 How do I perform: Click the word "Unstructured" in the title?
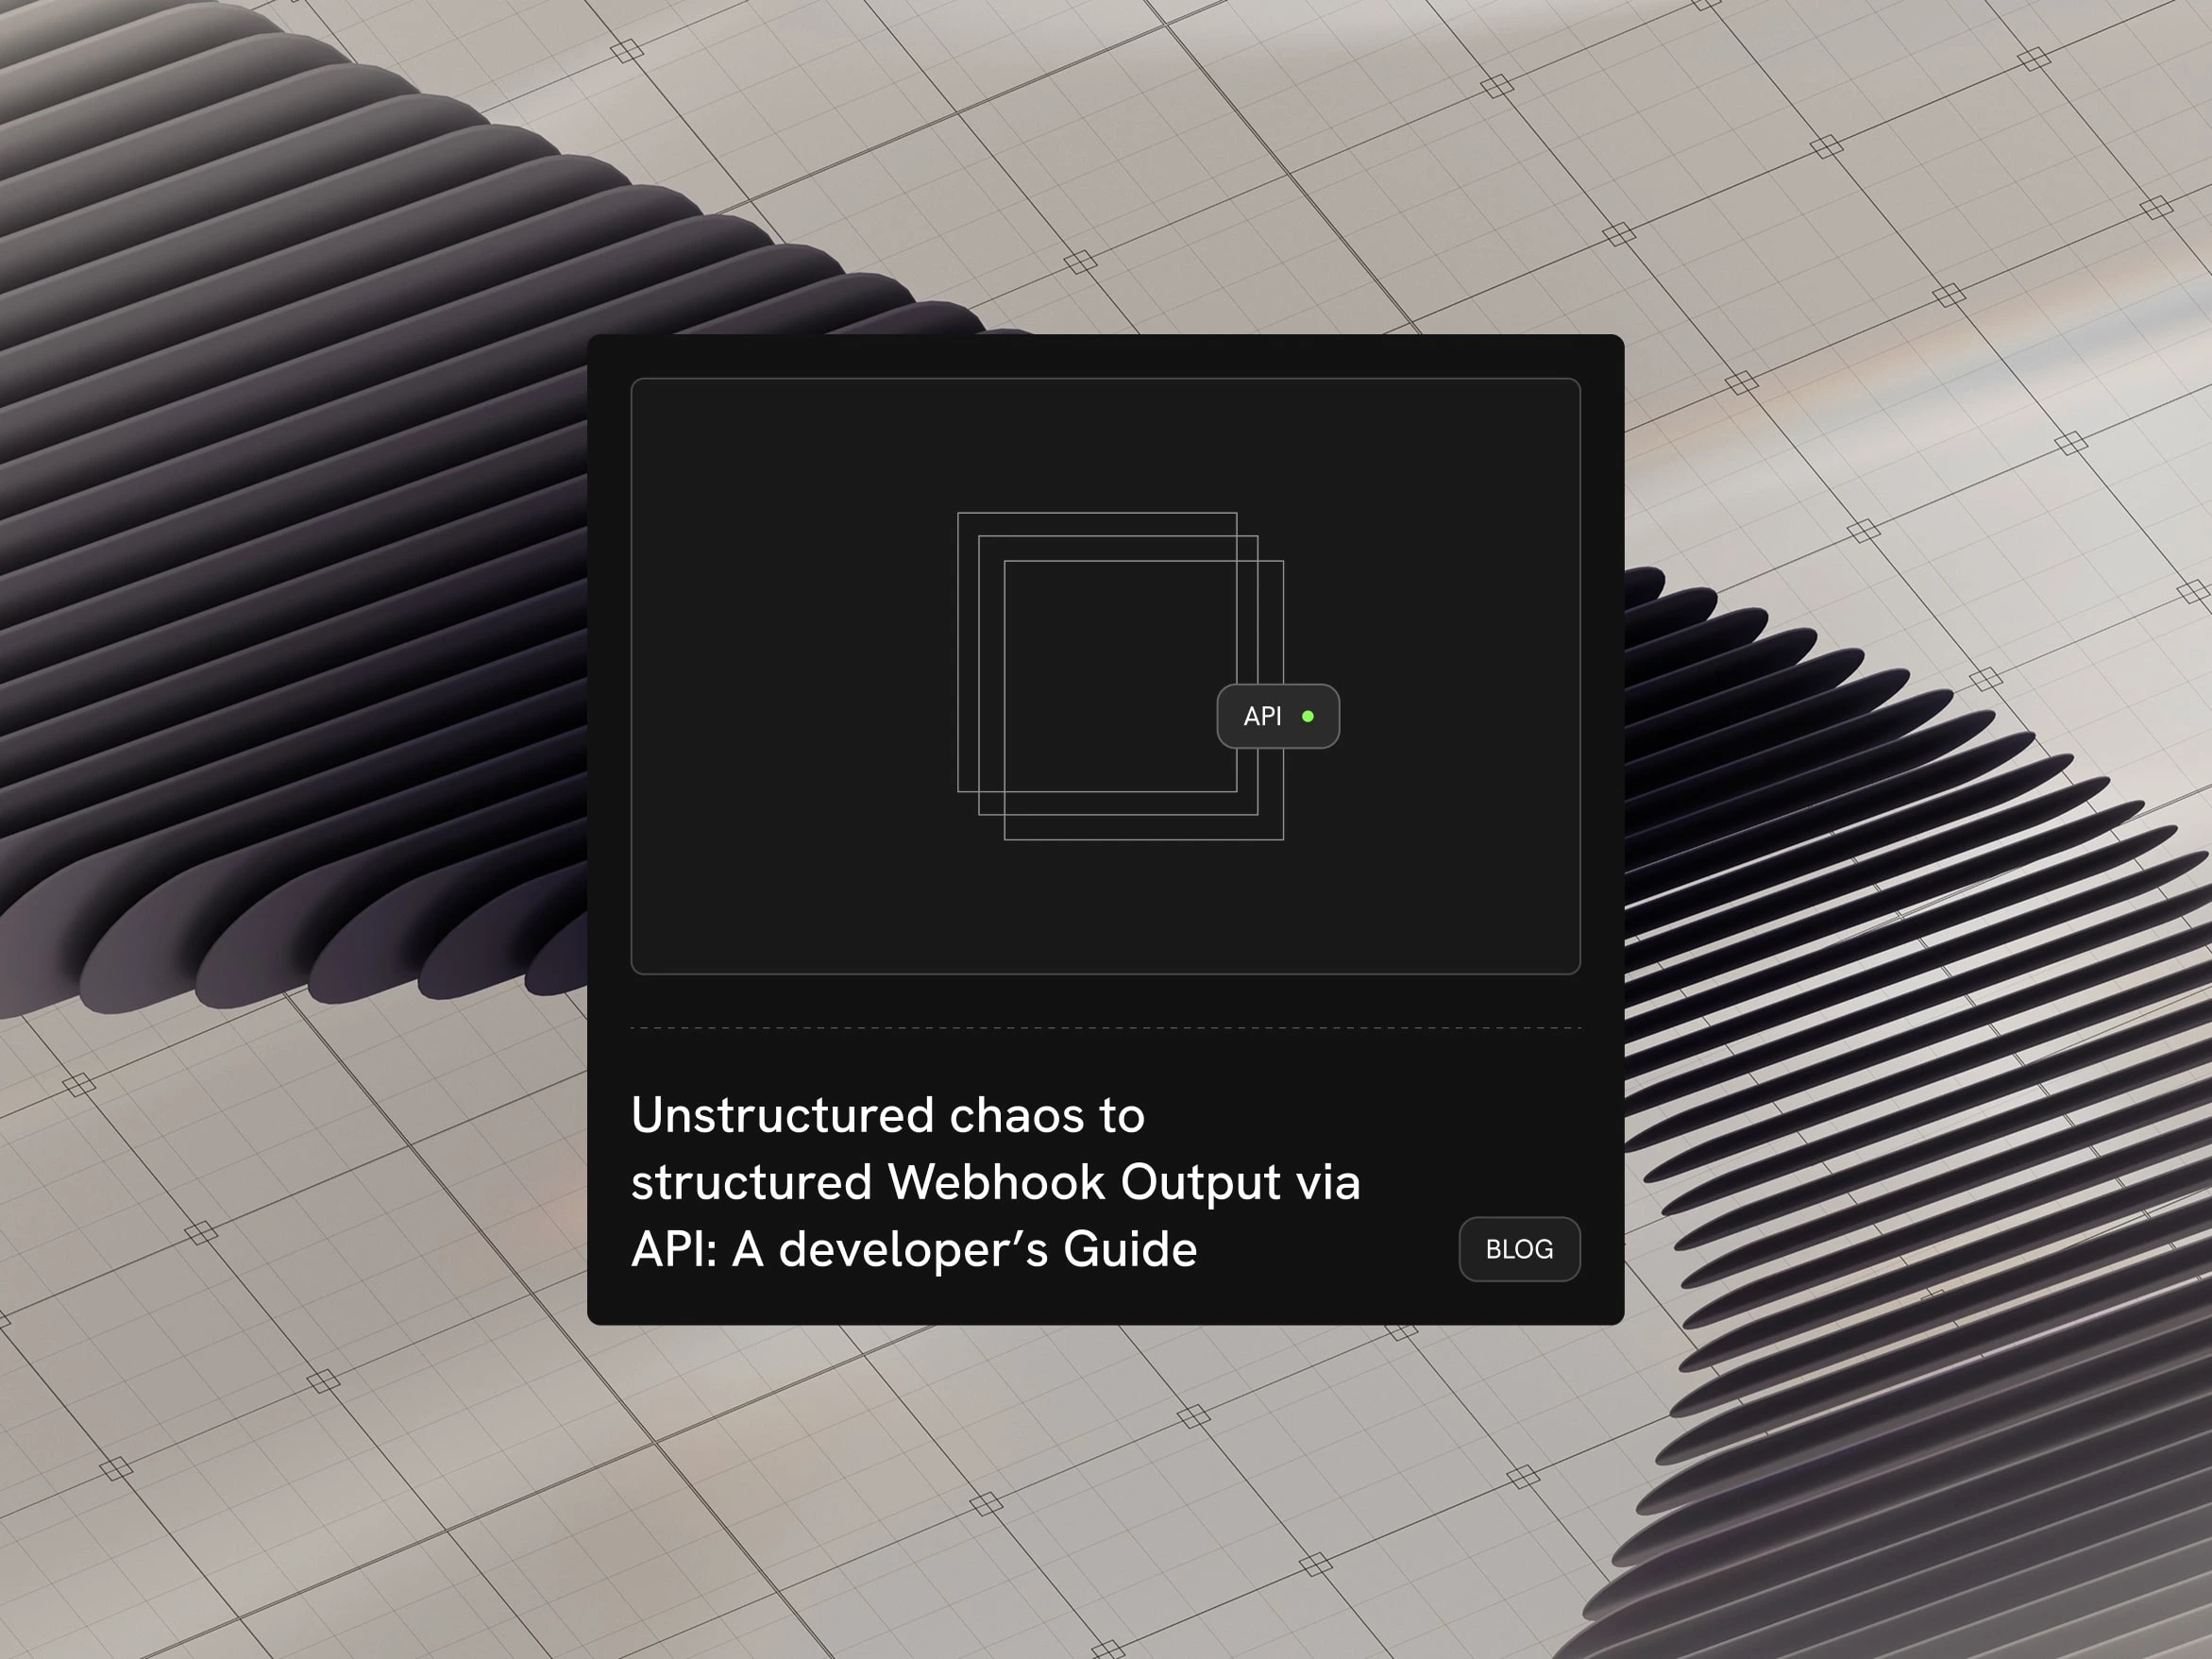(x=782, y=1115)
